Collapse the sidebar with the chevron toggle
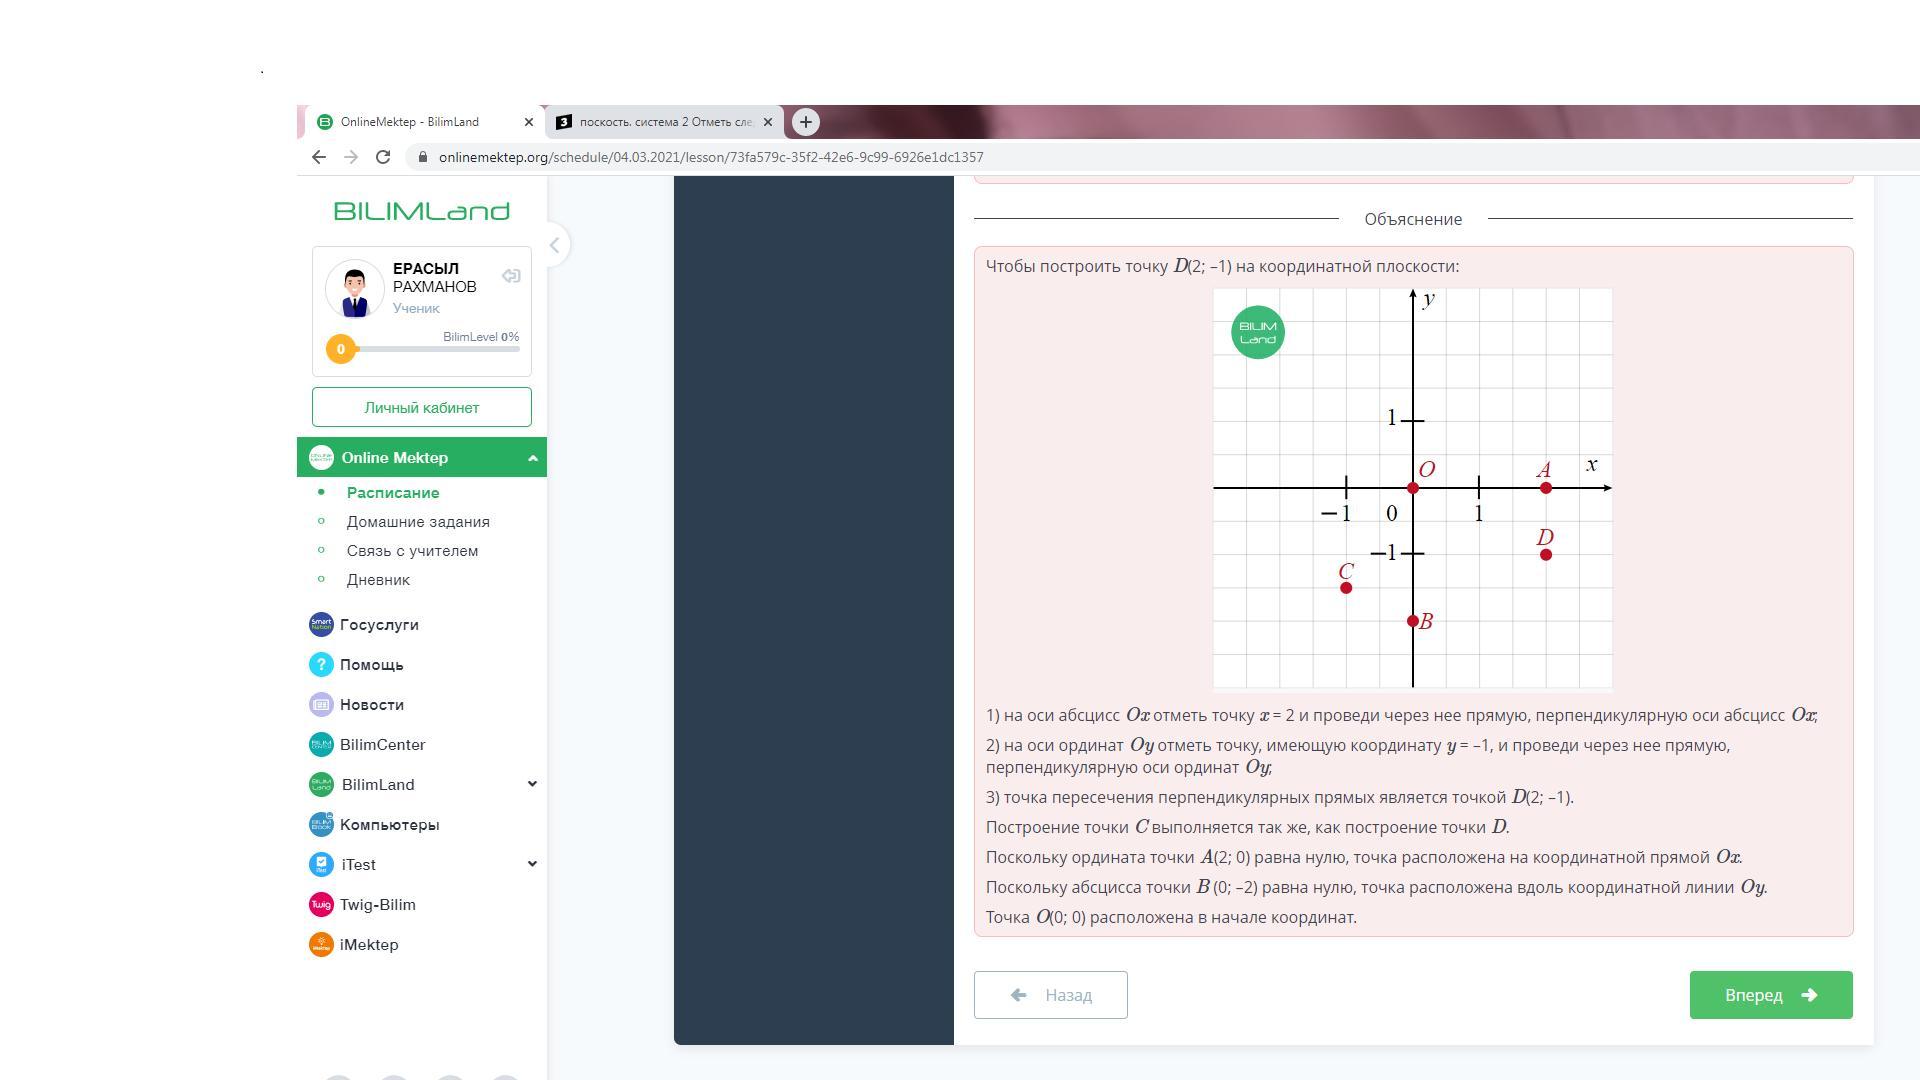 click(554, 245)
